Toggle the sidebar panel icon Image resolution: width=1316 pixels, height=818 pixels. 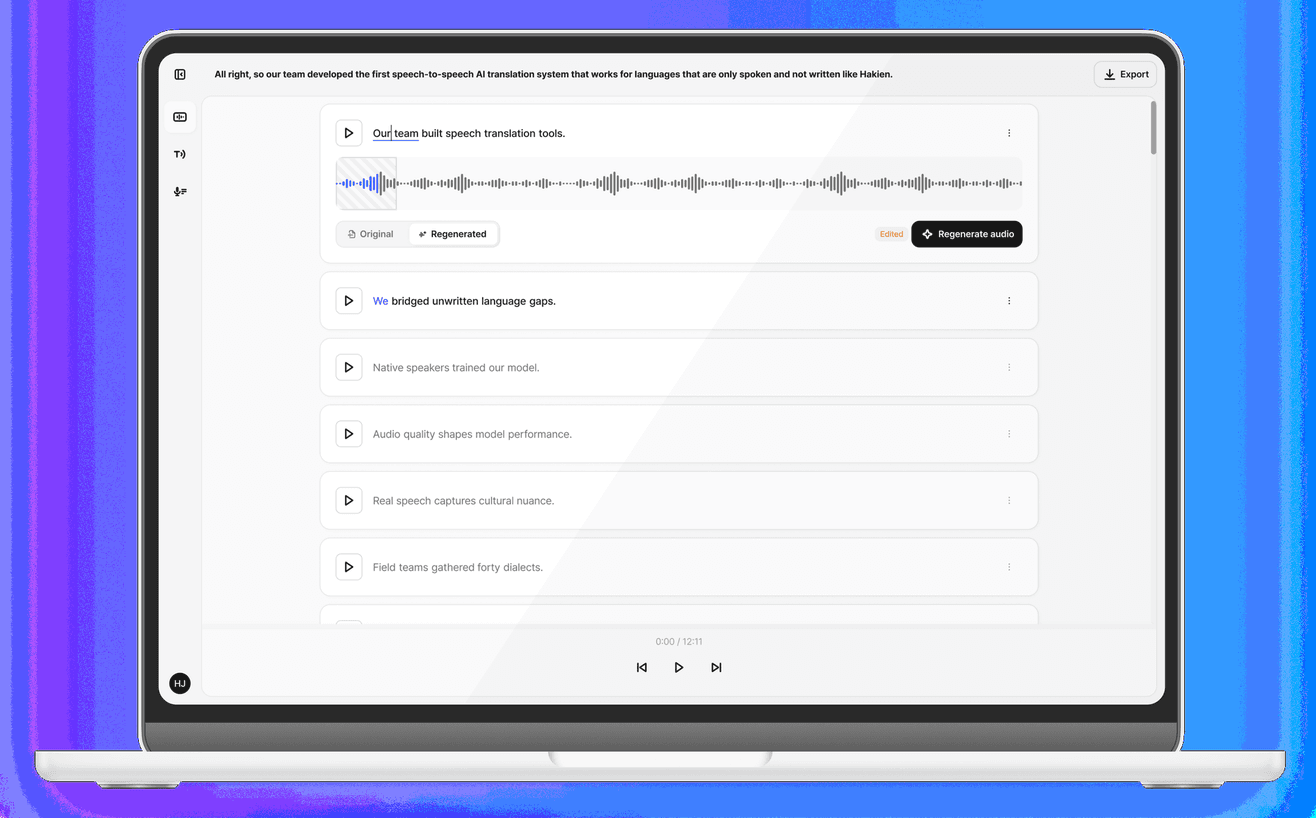[x=180, y=74]
